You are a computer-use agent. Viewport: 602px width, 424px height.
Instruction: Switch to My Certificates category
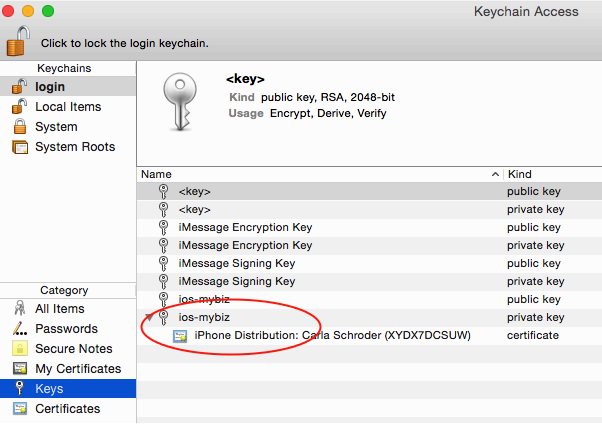77,369
